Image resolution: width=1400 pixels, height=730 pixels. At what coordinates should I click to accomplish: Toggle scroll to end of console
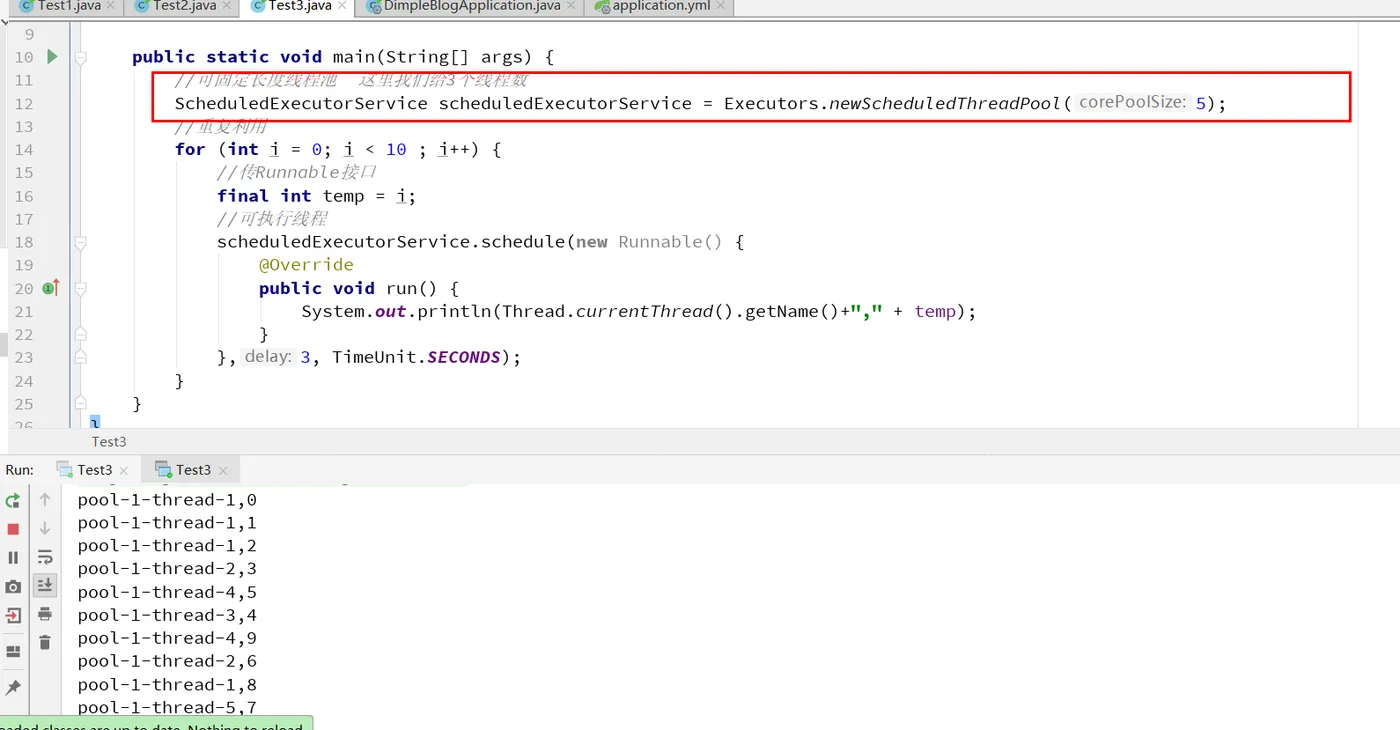(x=45, y=585)
